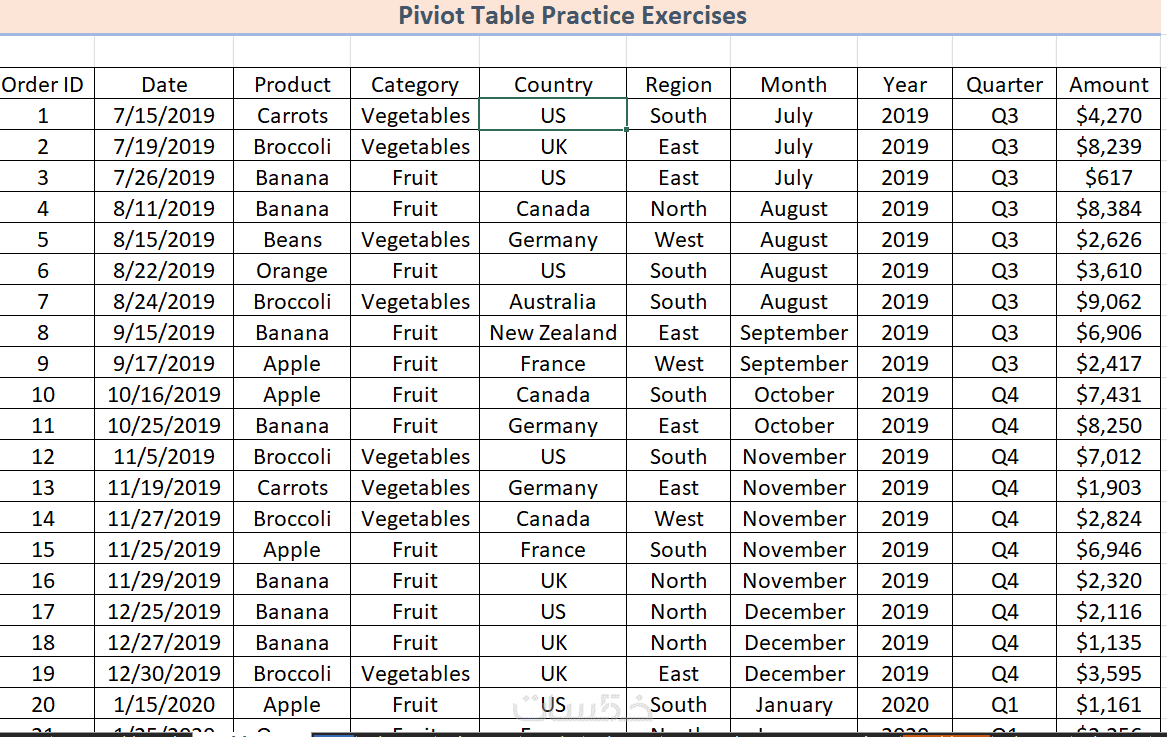This screenshot has width=1167, height=737.
Task: Click the $9,062 amount cell
Action: [1109, 302]
